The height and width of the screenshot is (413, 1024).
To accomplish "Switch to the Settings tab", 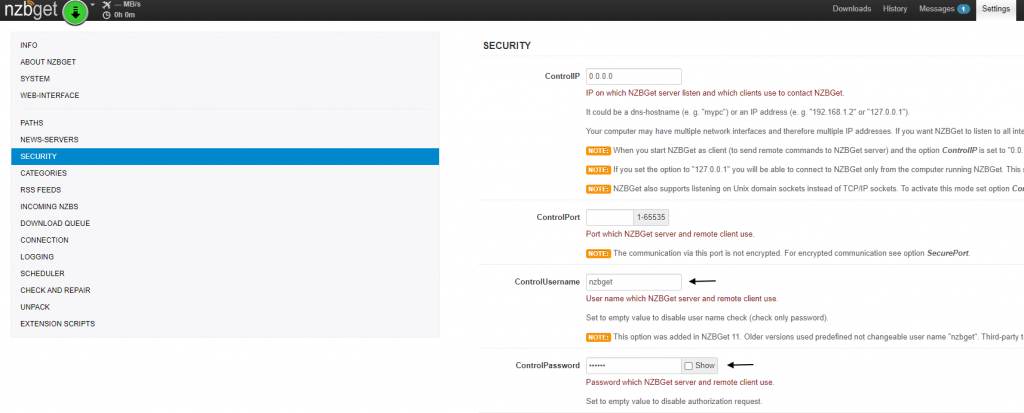I will click(996, 9).
